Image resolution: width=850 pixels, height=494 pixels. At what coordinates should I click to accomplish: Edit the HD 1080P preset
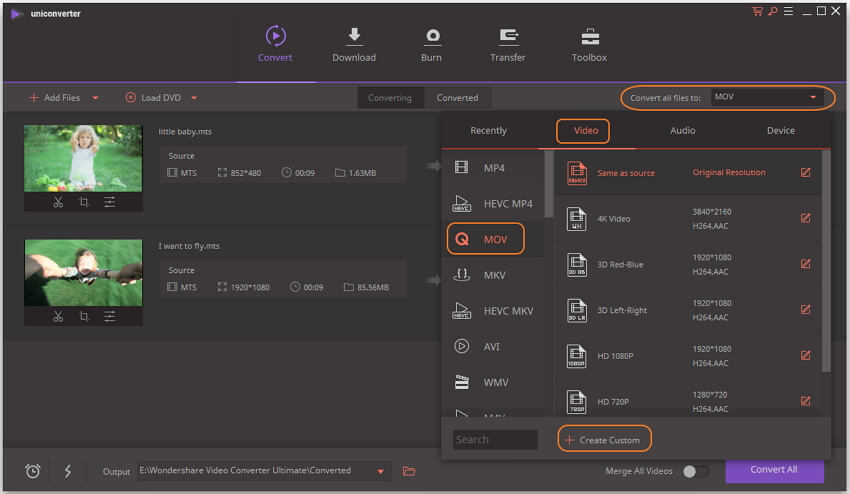(806, 356)
